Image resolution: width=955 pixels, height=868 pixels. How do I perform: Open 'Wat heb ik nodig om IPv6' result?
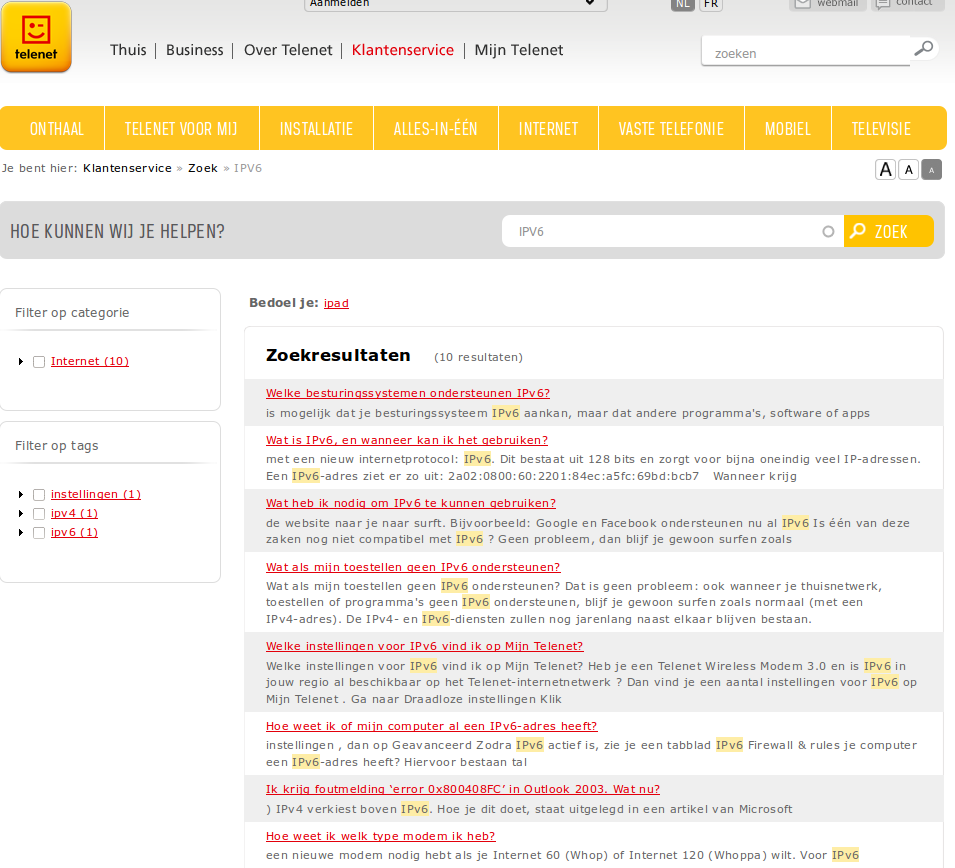(411, 503)
